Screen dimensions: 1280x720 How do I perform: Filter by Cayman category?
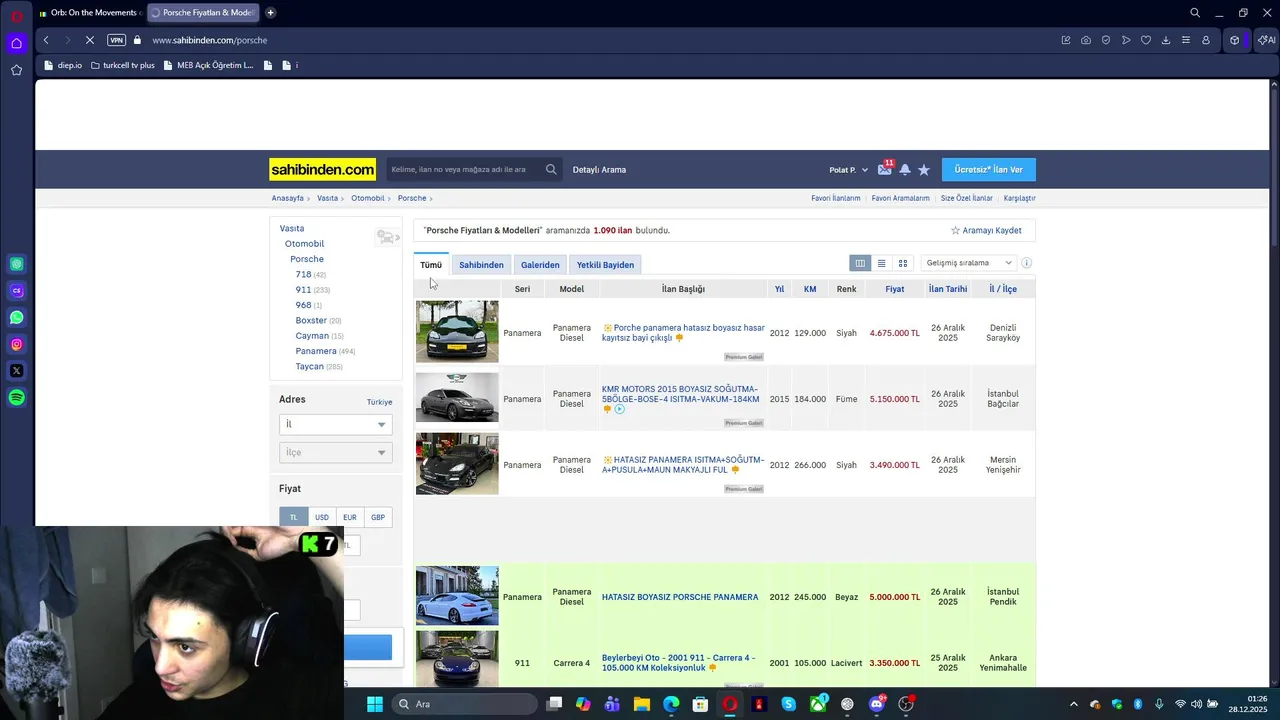click(312, 335)
